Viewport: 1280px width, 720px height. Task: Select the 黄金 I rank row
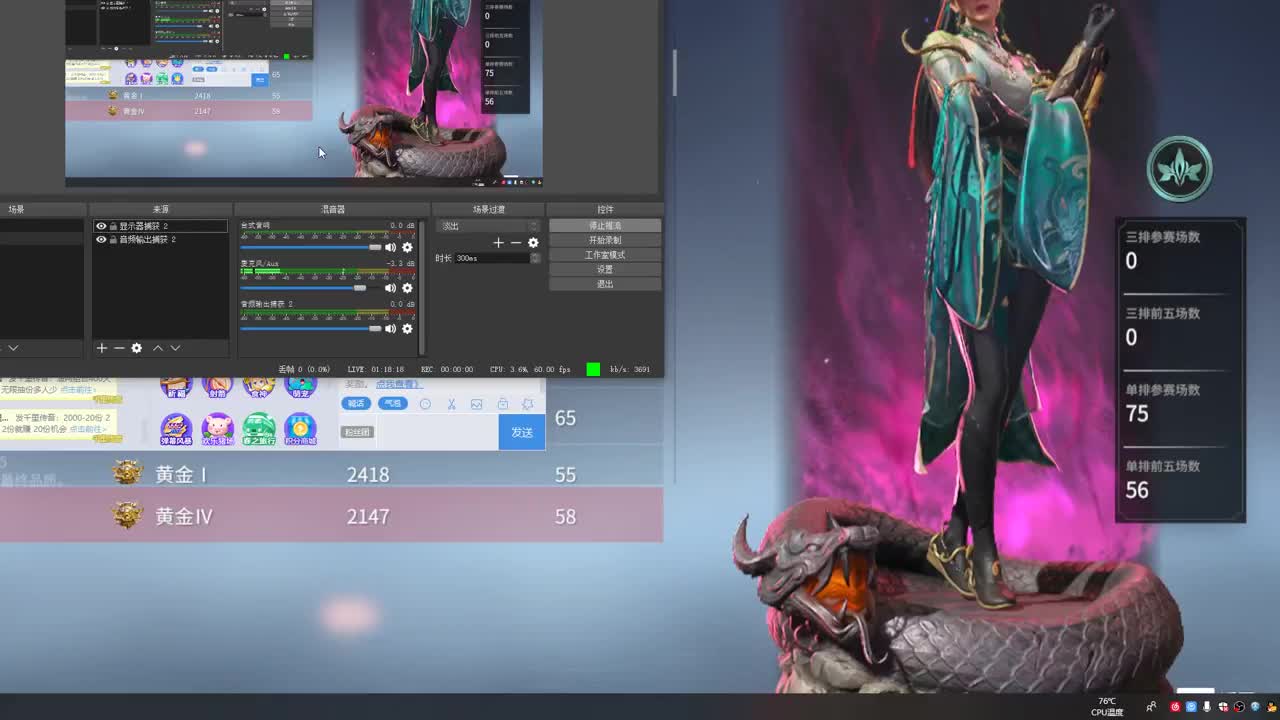click(x=331, y=474)
